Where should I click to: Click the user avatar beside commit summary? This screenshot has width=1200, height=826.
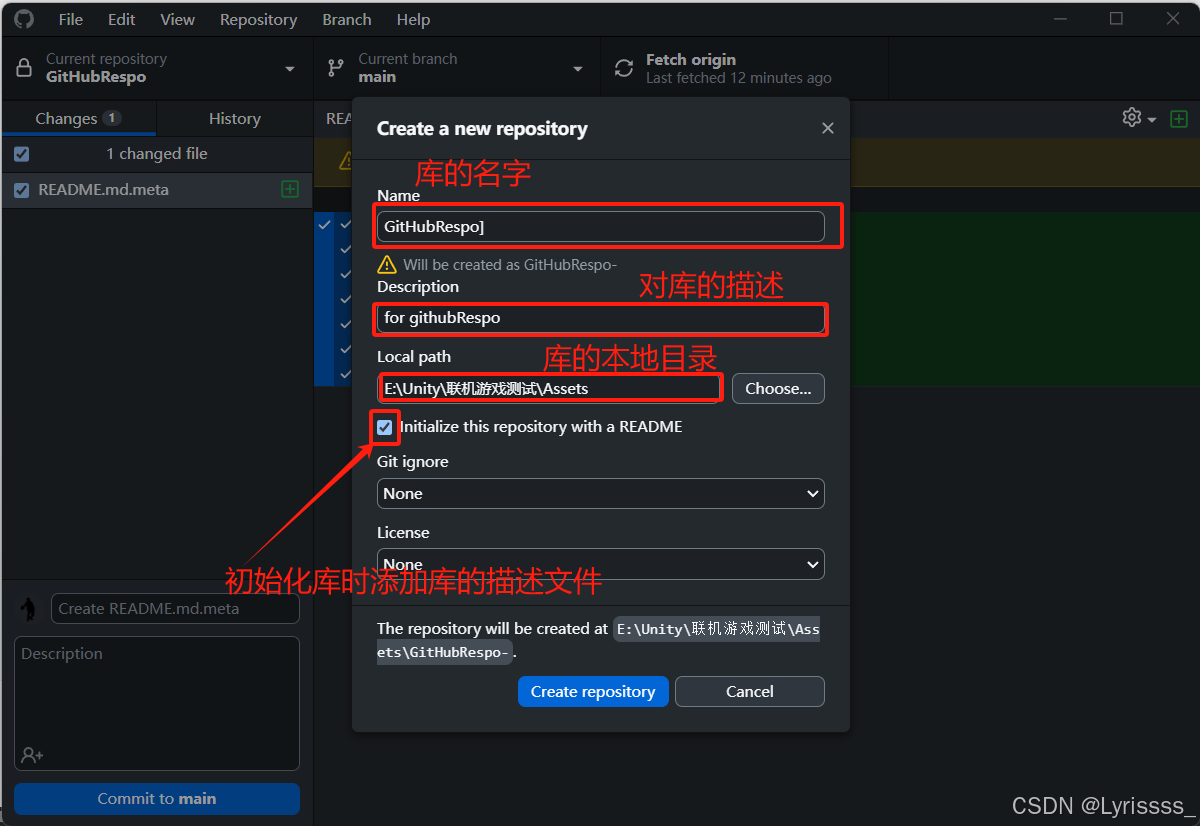[28, 608]
